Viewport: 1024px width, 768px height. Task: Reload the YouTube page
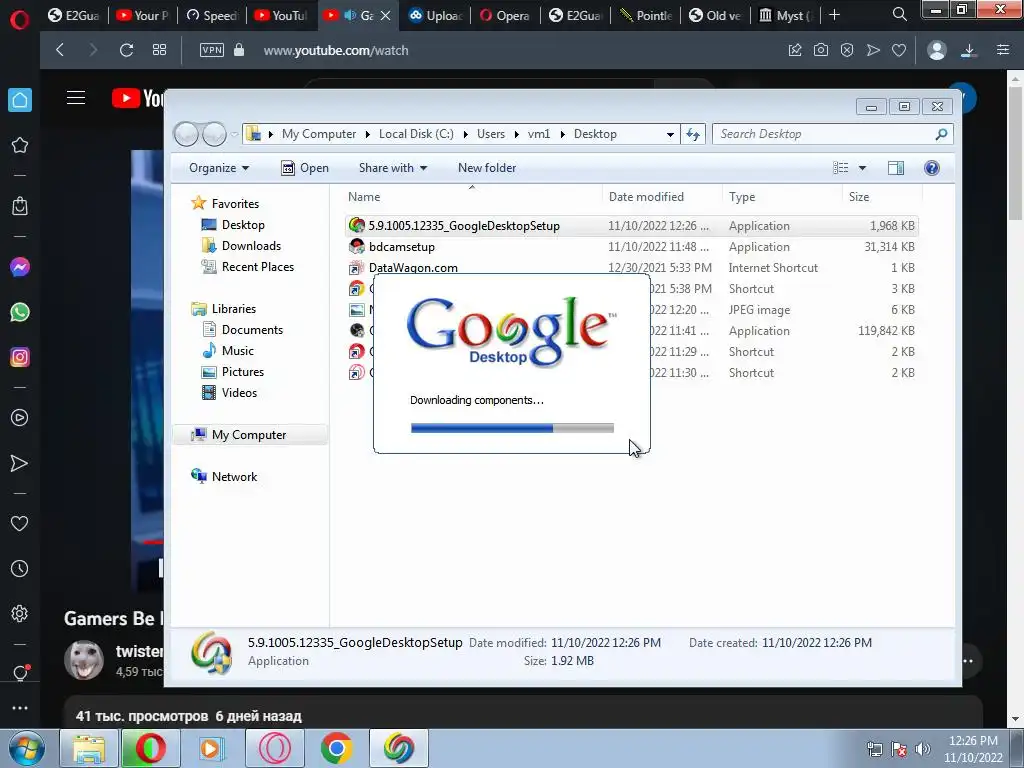tap(127, 50)
